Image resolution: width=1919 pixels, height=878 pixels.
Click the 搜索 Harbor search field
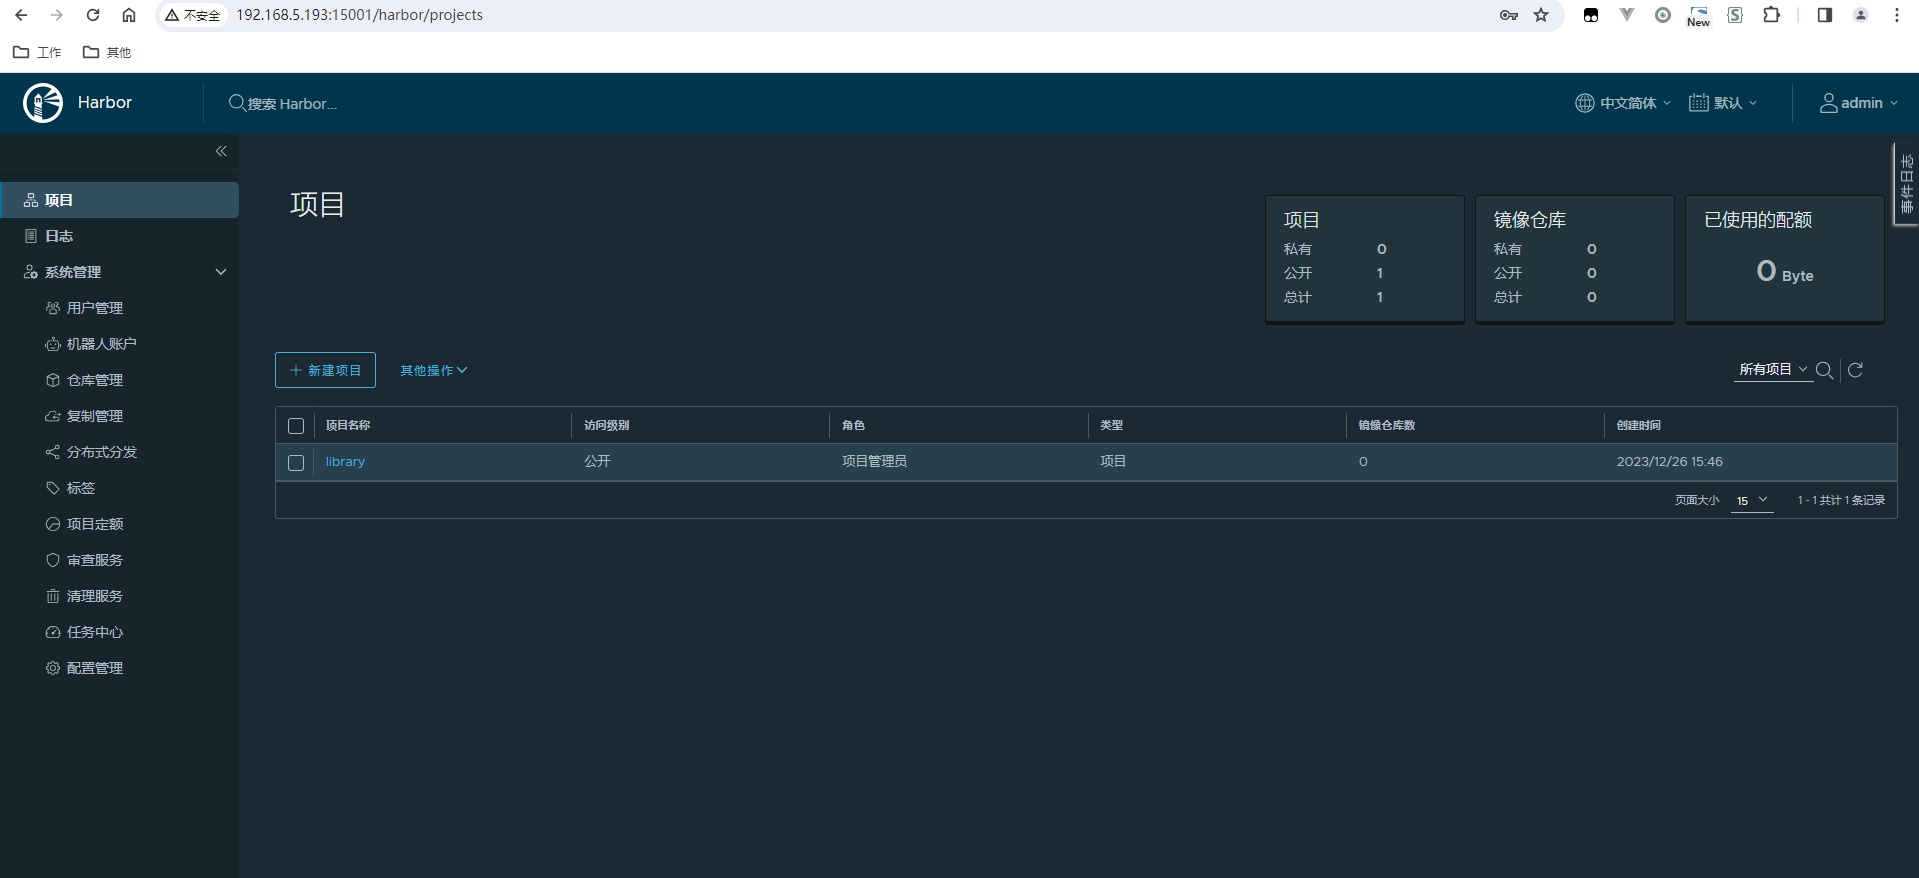(x=292, y=103)
